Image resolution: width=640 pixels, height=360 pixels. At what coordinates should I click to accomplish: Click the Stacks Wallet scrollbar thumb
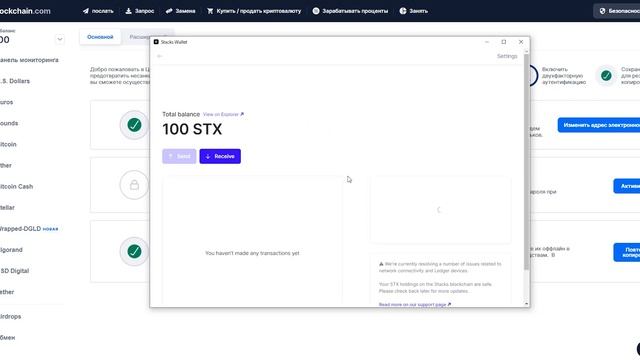click(x=526, y=161)
